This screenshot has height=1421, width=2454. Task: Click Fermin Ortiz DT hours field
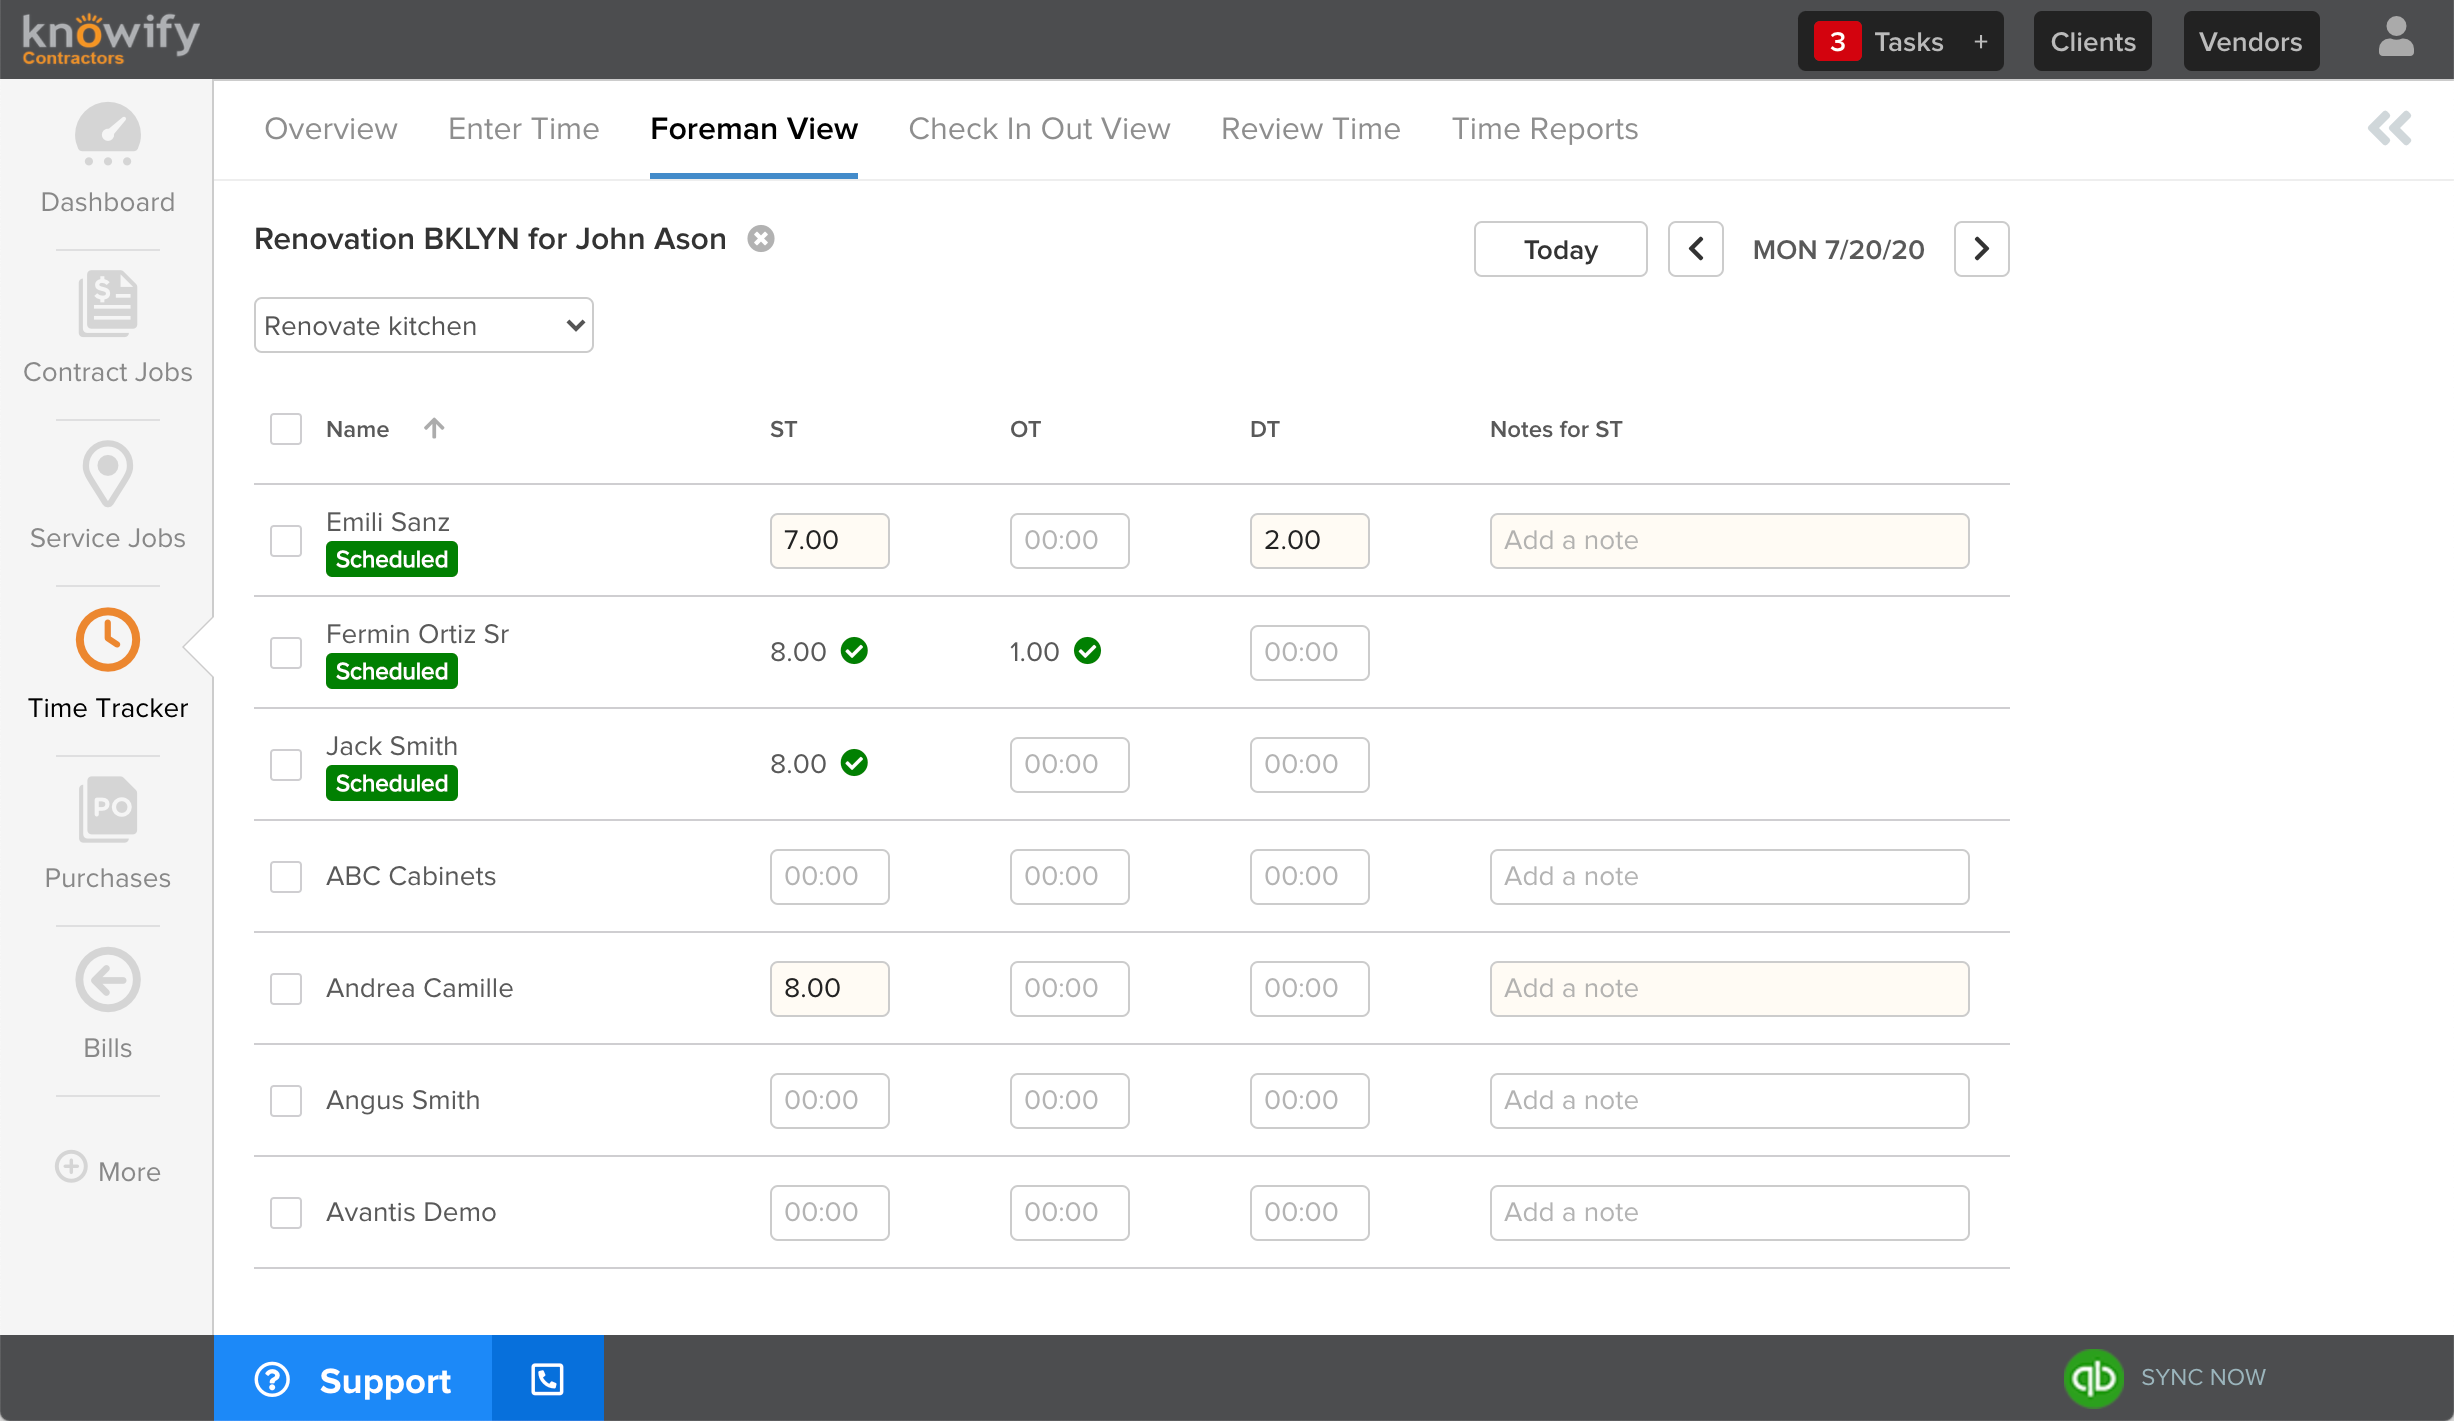[x=1310, y=653]
